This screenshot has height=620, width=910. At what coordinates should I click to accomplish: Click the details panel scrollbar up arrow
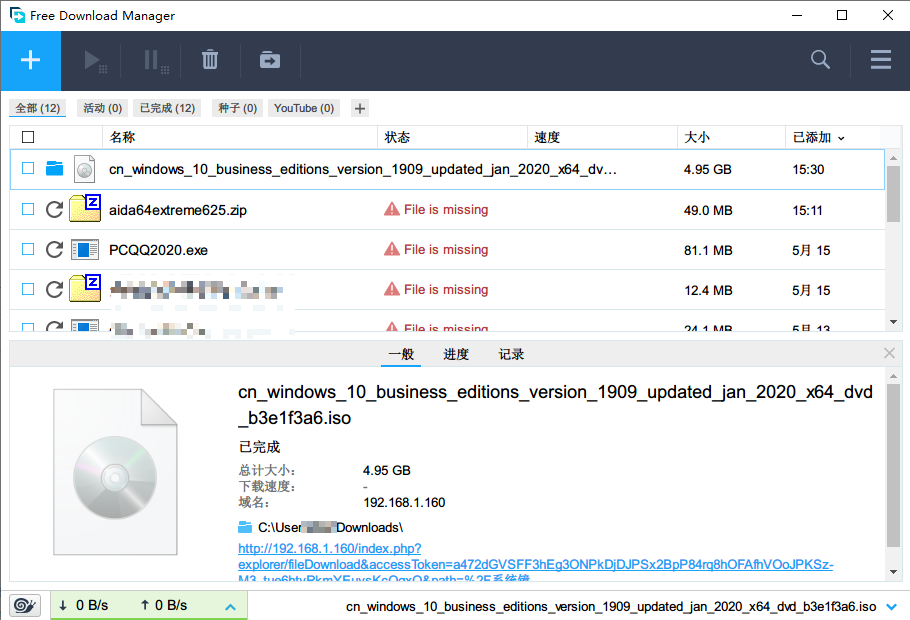(x=893, y=377)
